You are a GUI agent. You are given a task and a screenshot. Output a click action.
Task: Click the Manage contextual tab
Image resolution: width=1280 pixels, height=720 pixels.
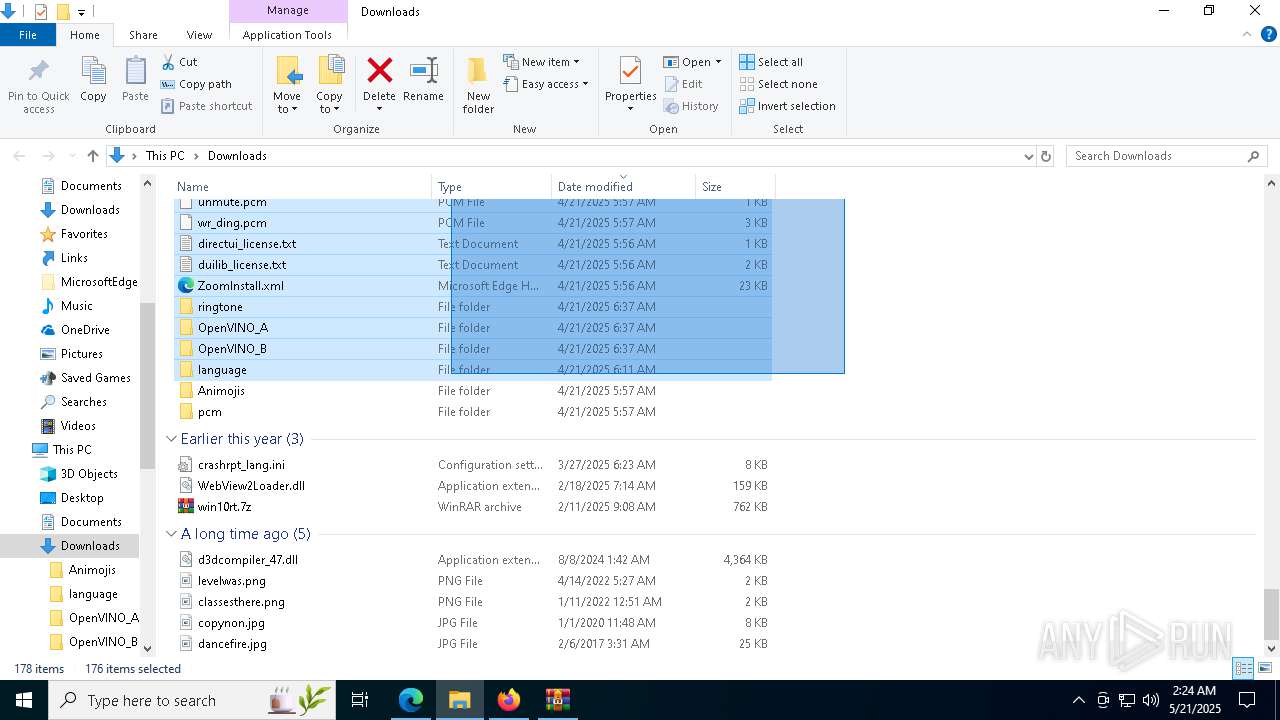tap(288, 11)
